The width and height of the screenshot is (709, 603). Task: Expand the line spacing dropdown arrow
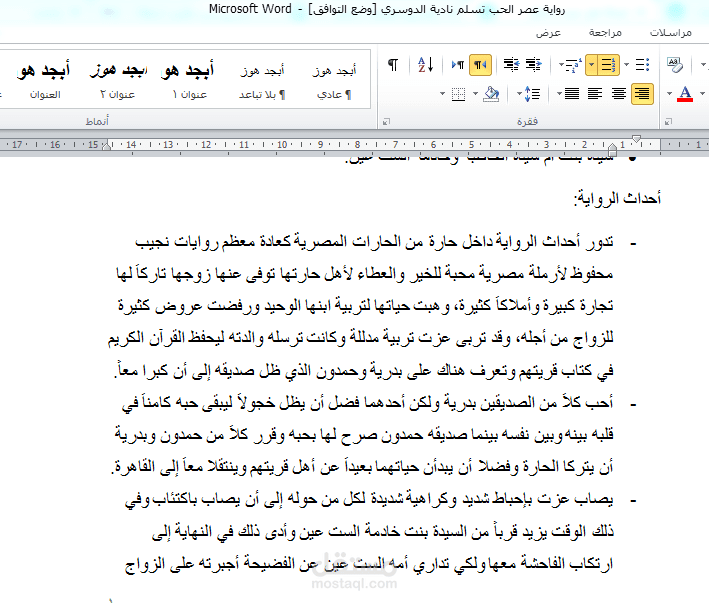[520, 94]
